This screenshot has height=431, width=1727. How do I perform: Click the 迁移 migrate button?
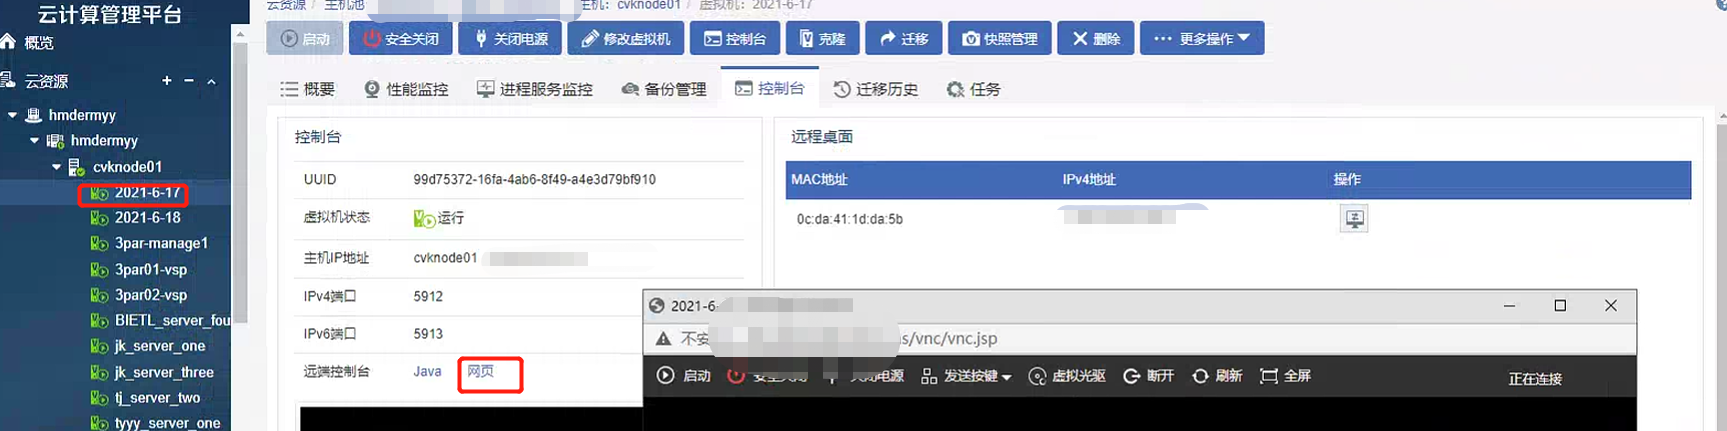click(x=904, y=38)
